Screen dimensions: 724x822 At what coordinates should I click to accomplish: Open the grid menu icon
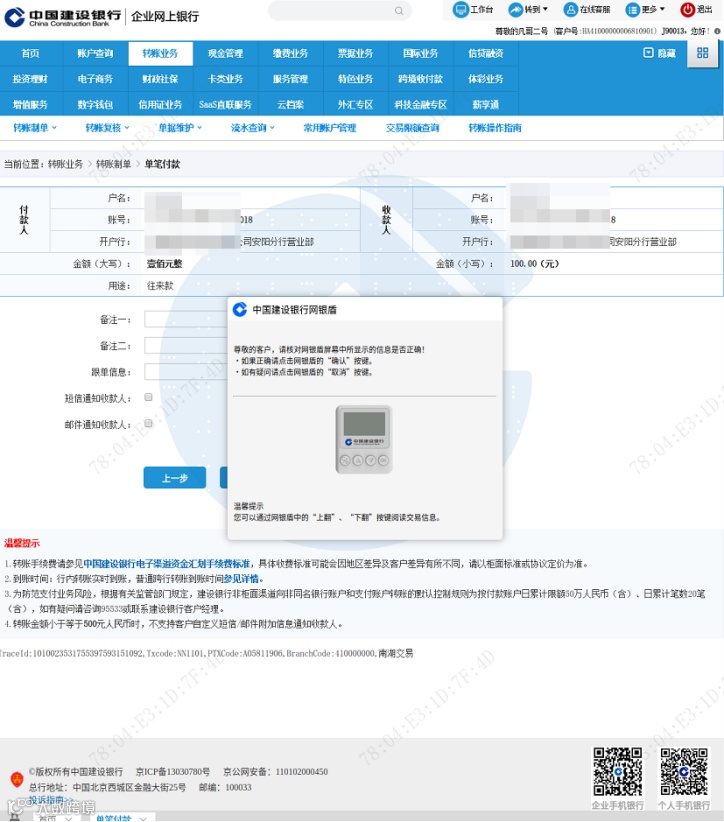(703, 52)
